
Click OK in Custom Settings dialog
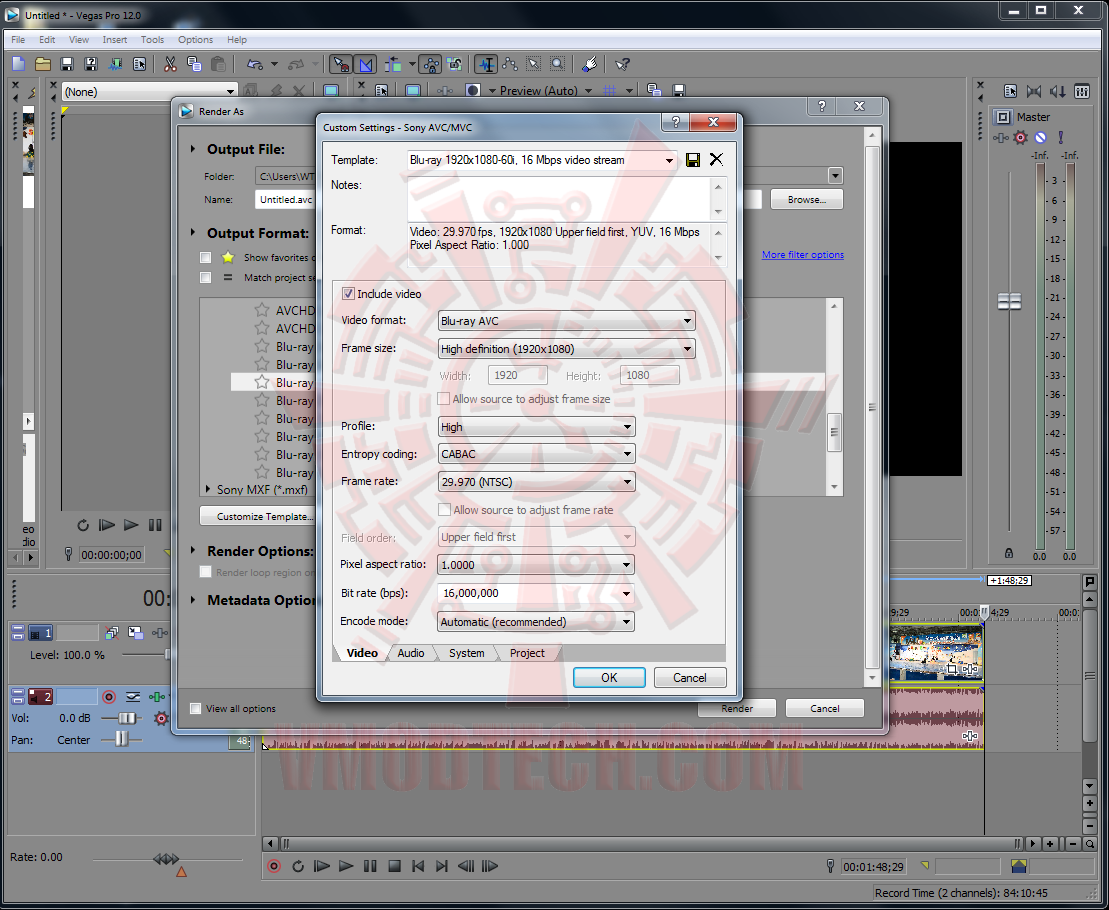[x=609, y=677]
